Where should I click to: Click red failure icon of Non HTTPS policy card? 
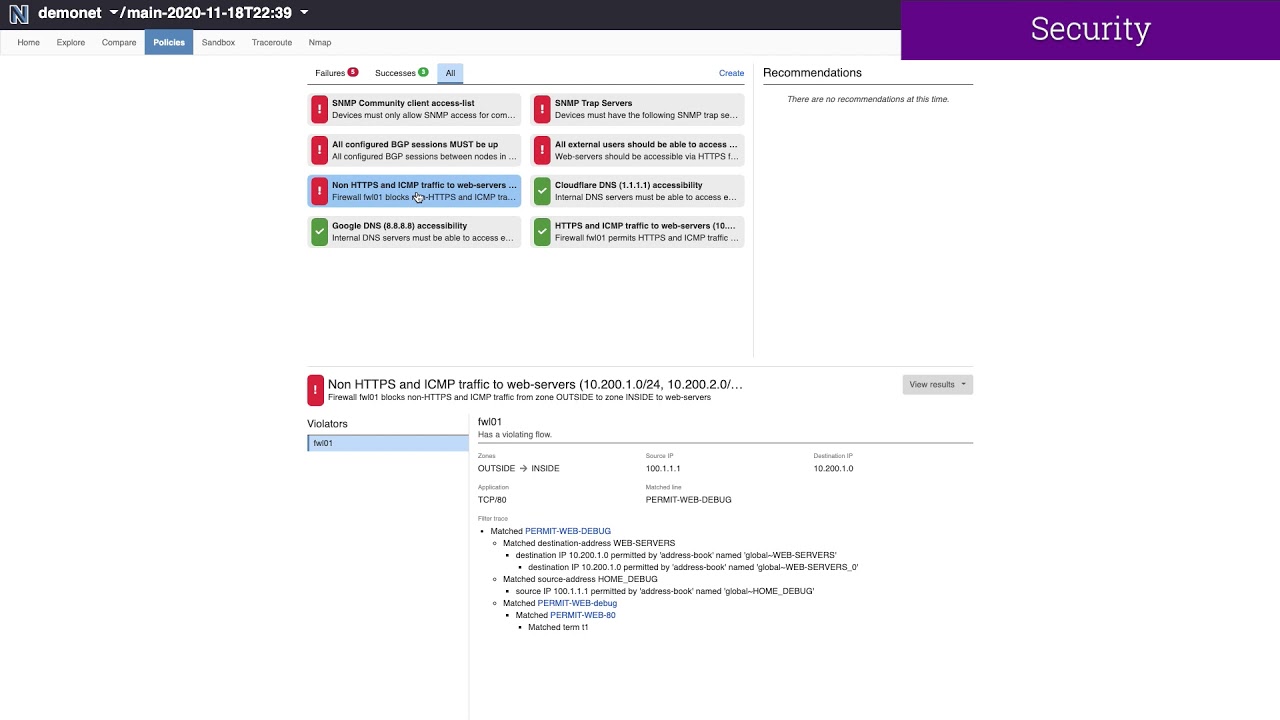tap(319, 191)
